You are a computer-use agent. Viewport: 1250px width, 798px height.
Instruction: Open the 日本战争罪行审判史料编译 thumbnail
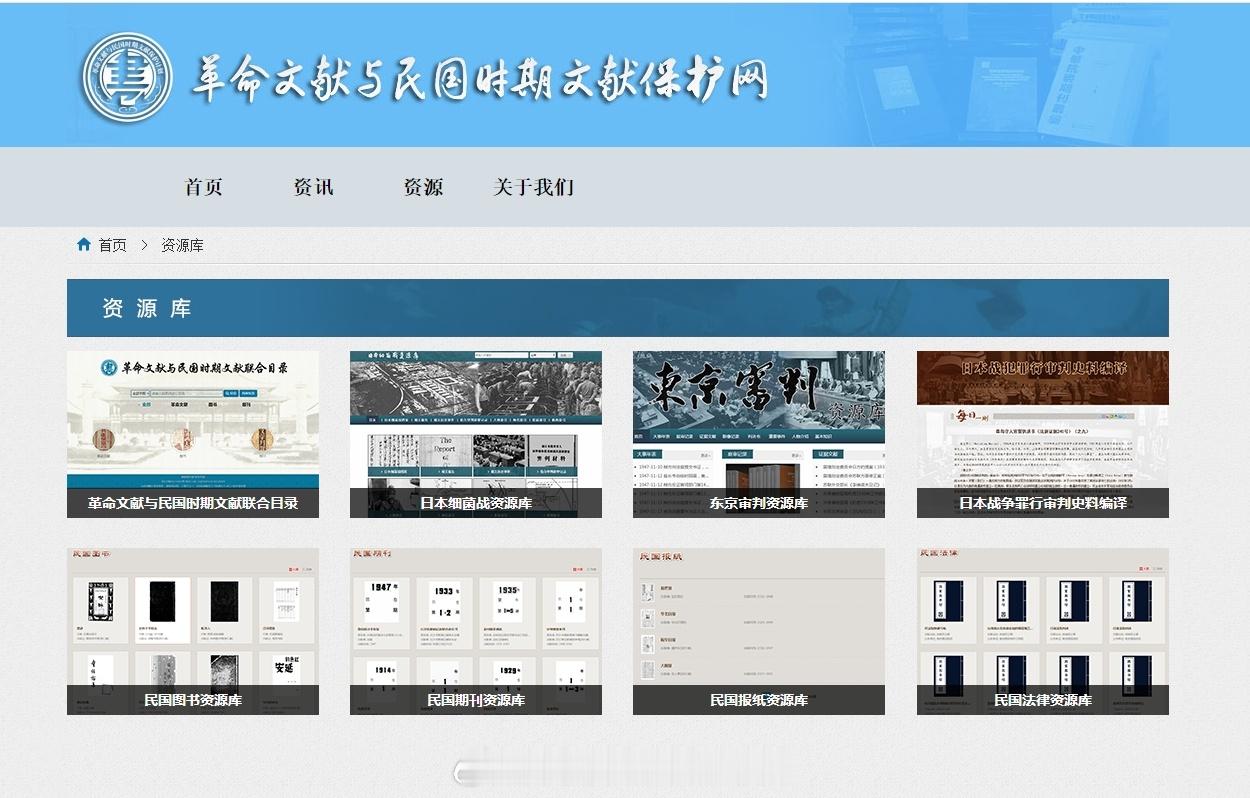click(x=1043, y=434)
